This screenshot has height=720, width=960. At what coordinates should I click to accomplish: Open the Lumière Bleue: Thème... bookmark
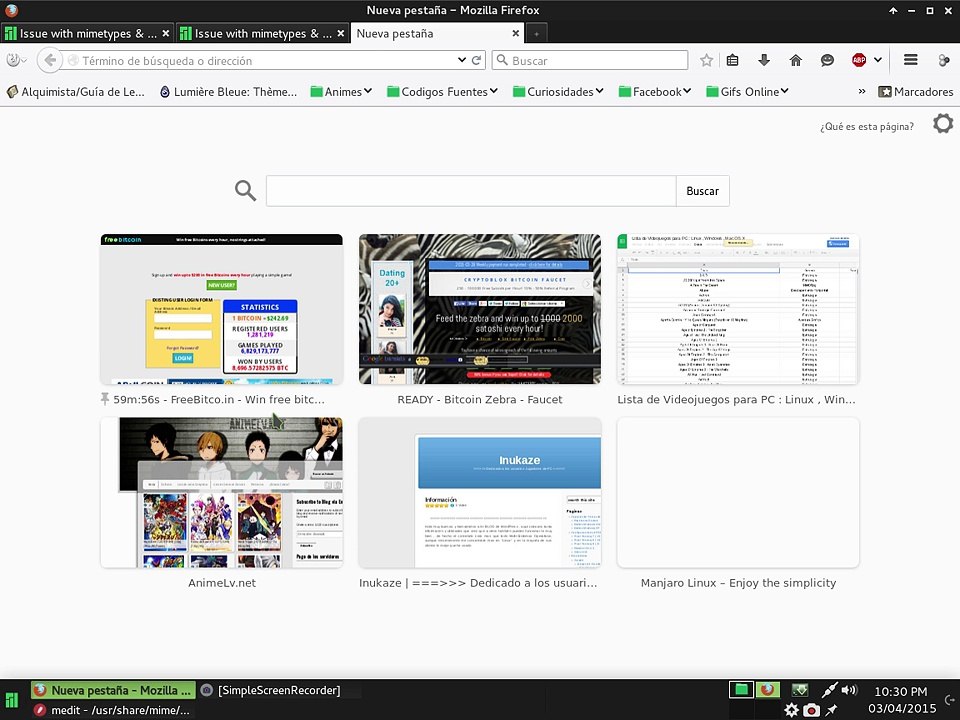click(x=228, y=91)
